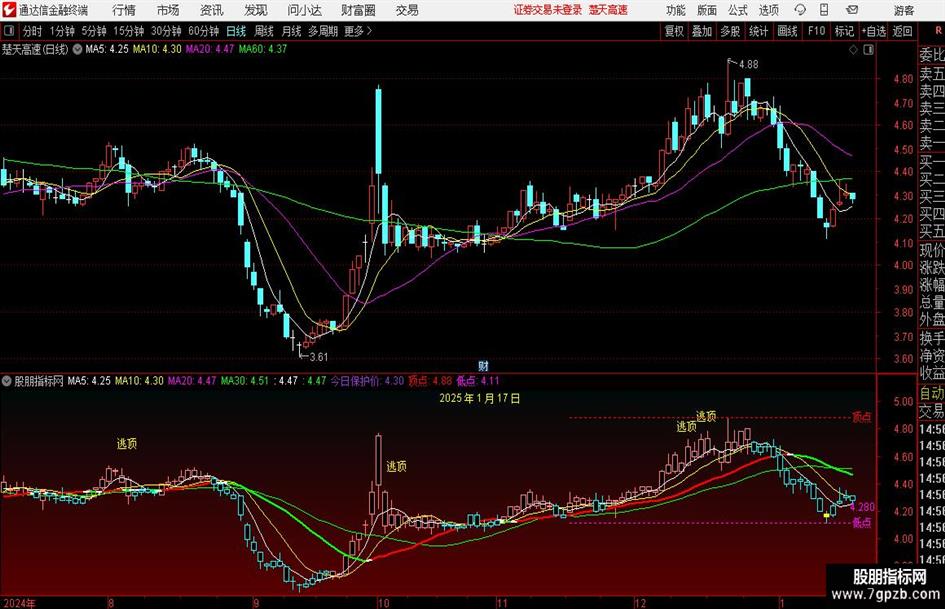Click the MA30: 4.51 label in sub-chart
The height and width of the screenshot is (609, 945).
pyautogui.click(x=245, y=381)
